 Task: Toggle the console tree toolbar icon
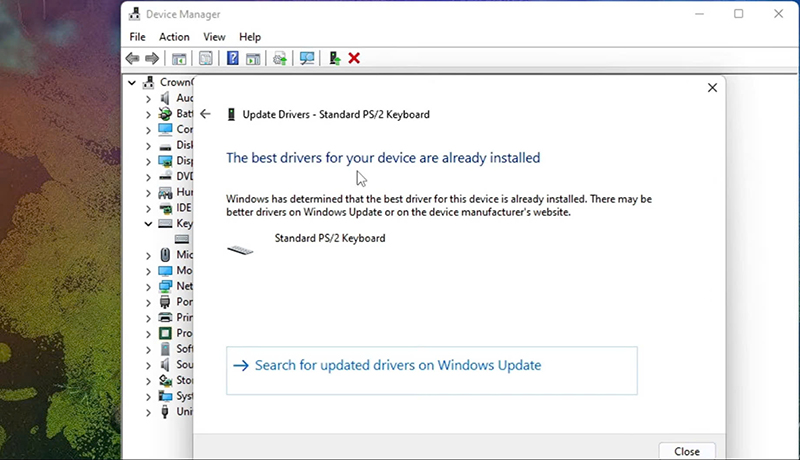click(x=179, y=59)
